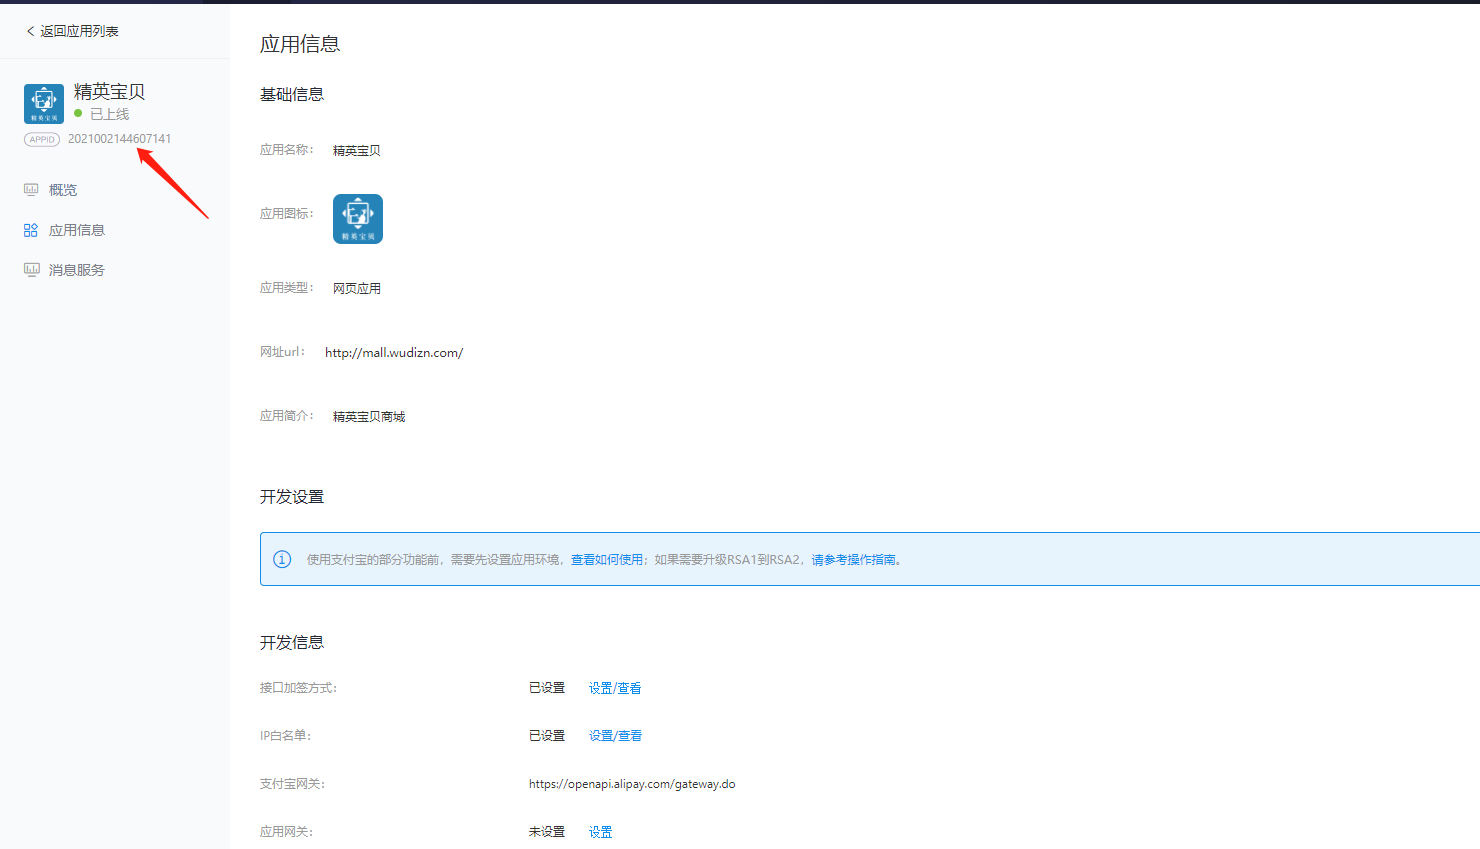Click the 支付宝网关 field label

[x=292, y=784]
